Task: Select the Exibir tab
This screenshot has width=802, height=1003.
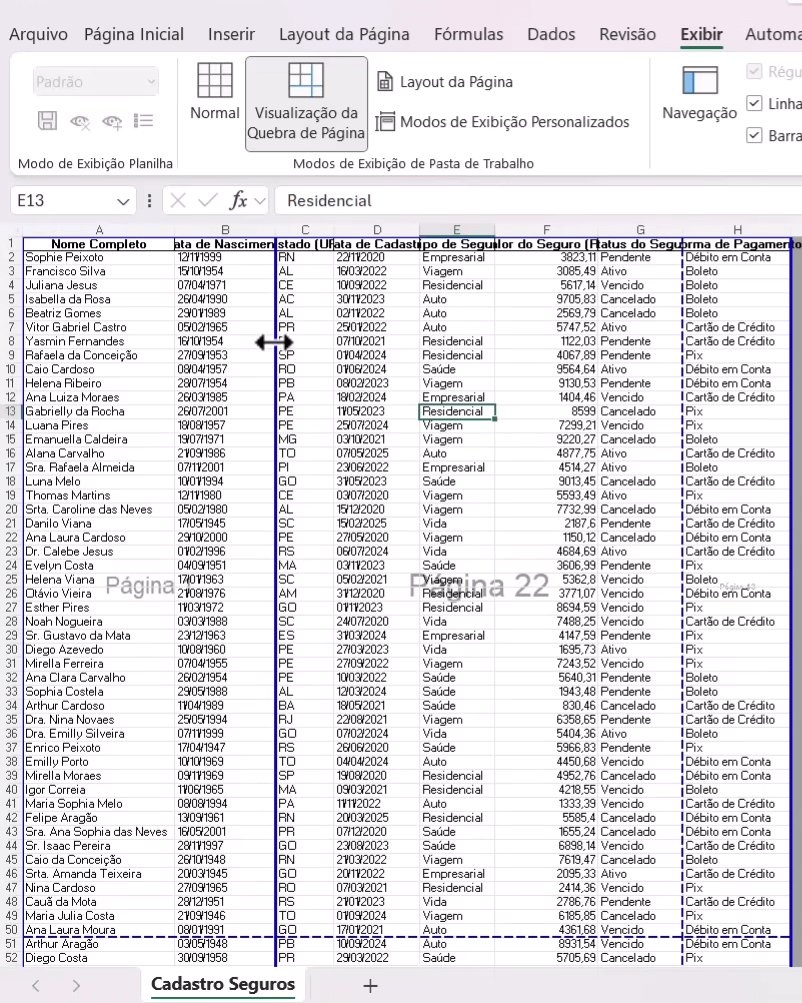Action: [702, 34]
